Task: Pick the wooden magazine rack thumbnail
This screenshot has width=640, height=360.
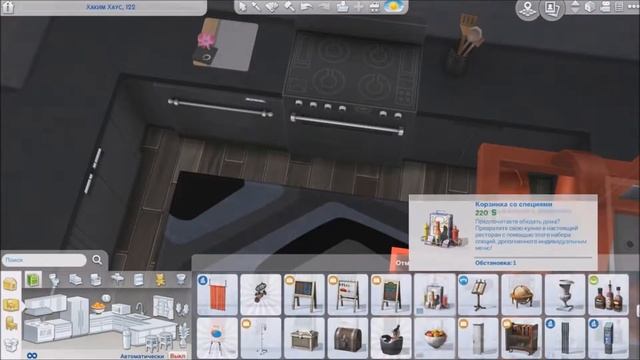Action: (522, 338)
